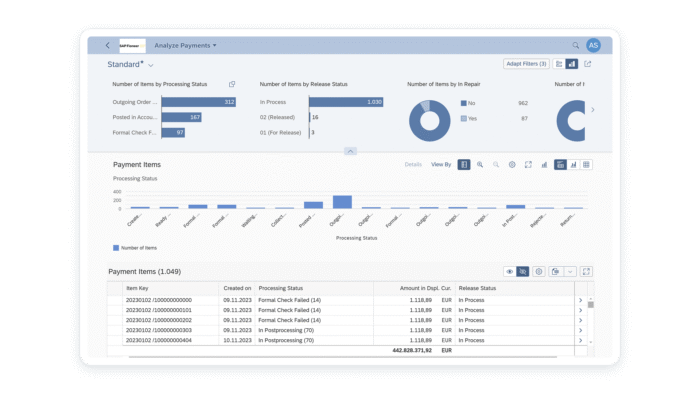Viewport: 700px width, 394px height.
Task: Change the chart type via bar icon
Action: [x=544, y=165]
